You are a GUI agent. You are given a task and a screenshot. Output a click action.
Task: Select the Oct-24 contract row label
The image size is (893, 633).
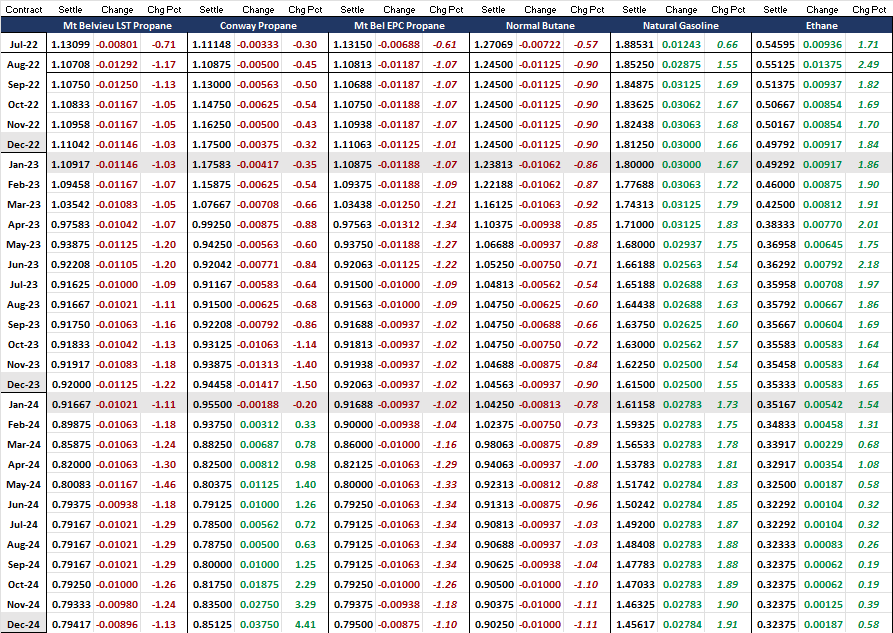(x=23, y=585)
